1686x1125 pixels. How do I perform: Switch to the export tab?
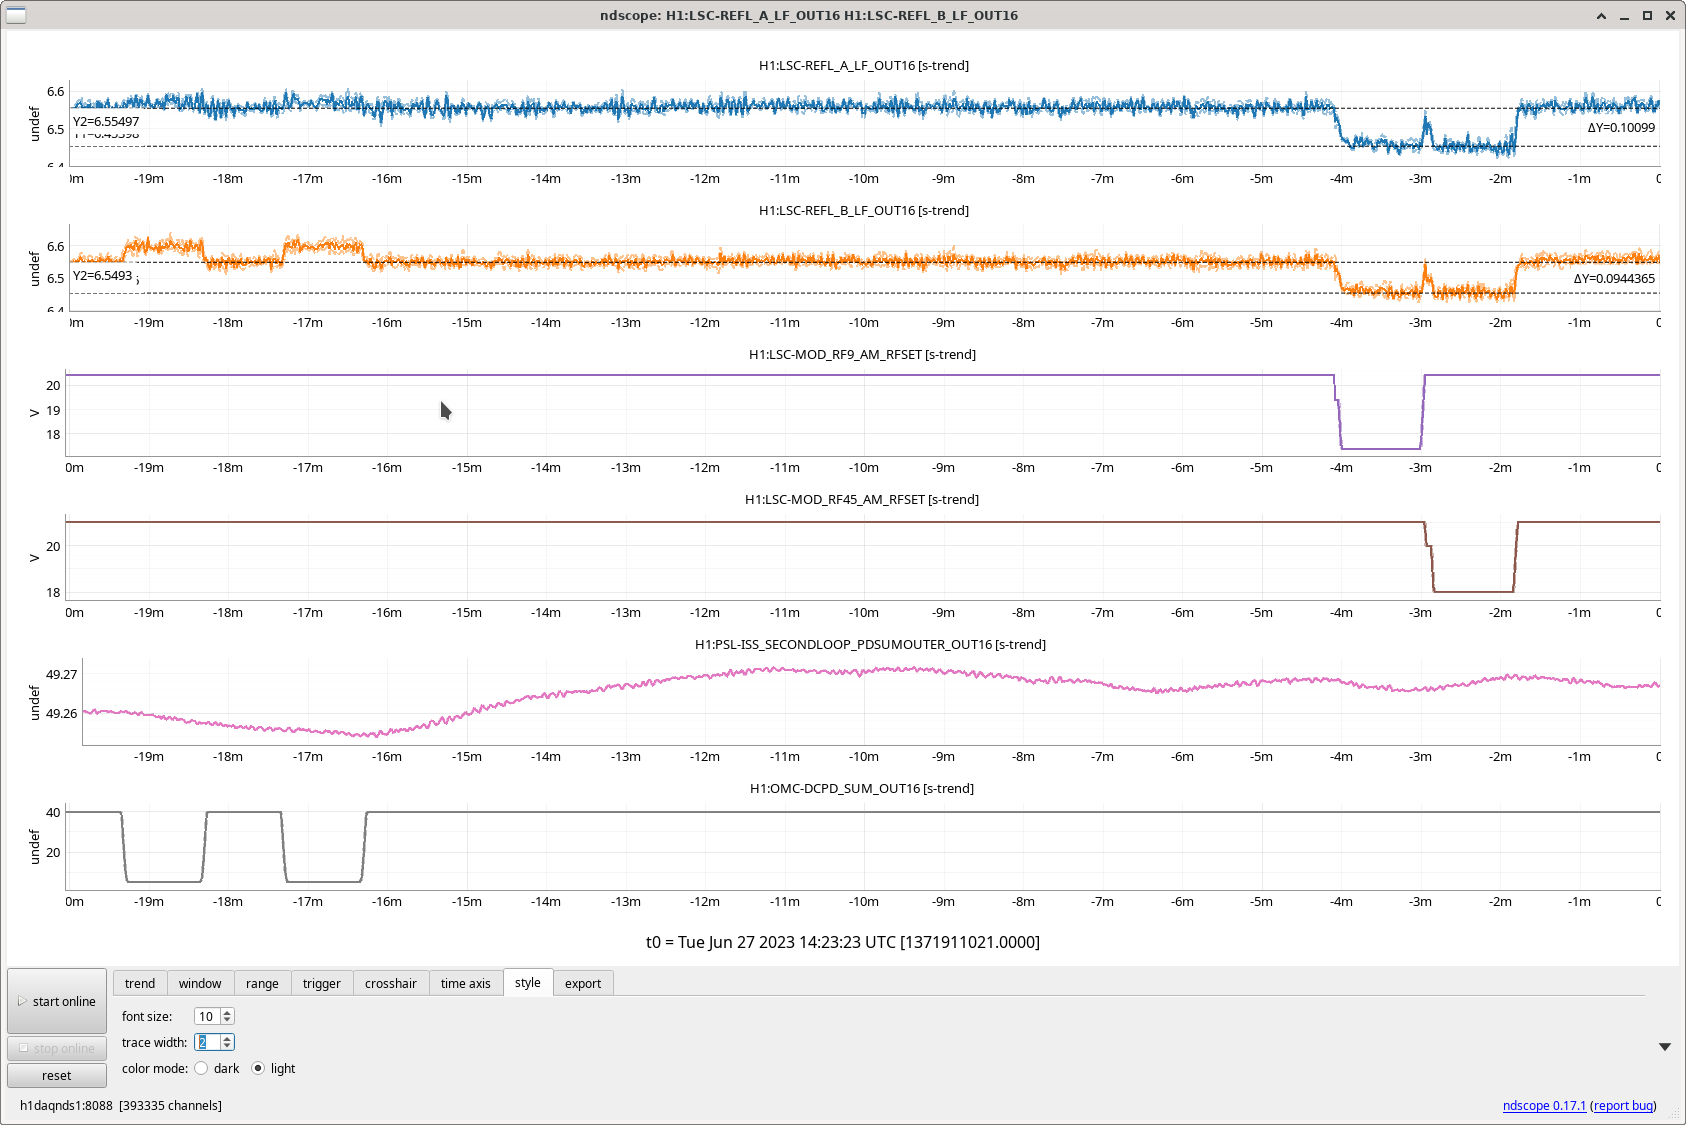pos(582,983)
